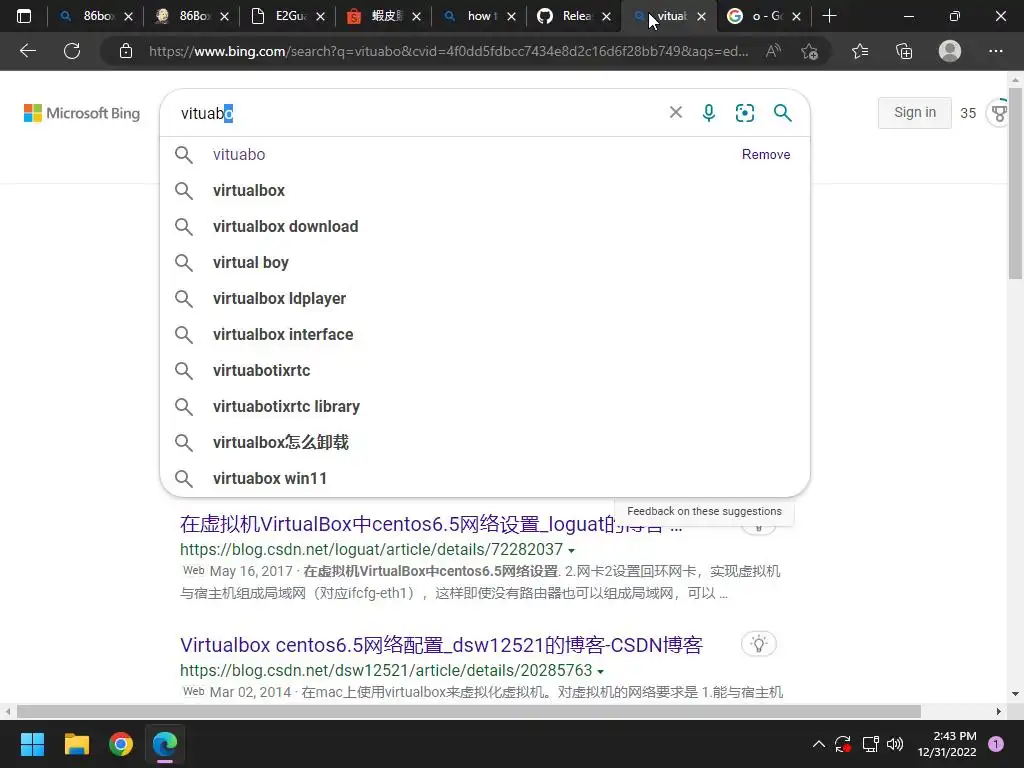Select the 'virtuabotixrtc' suggestion
The height and width of the screenshot is (768, 1024).
tap(485, 370)
